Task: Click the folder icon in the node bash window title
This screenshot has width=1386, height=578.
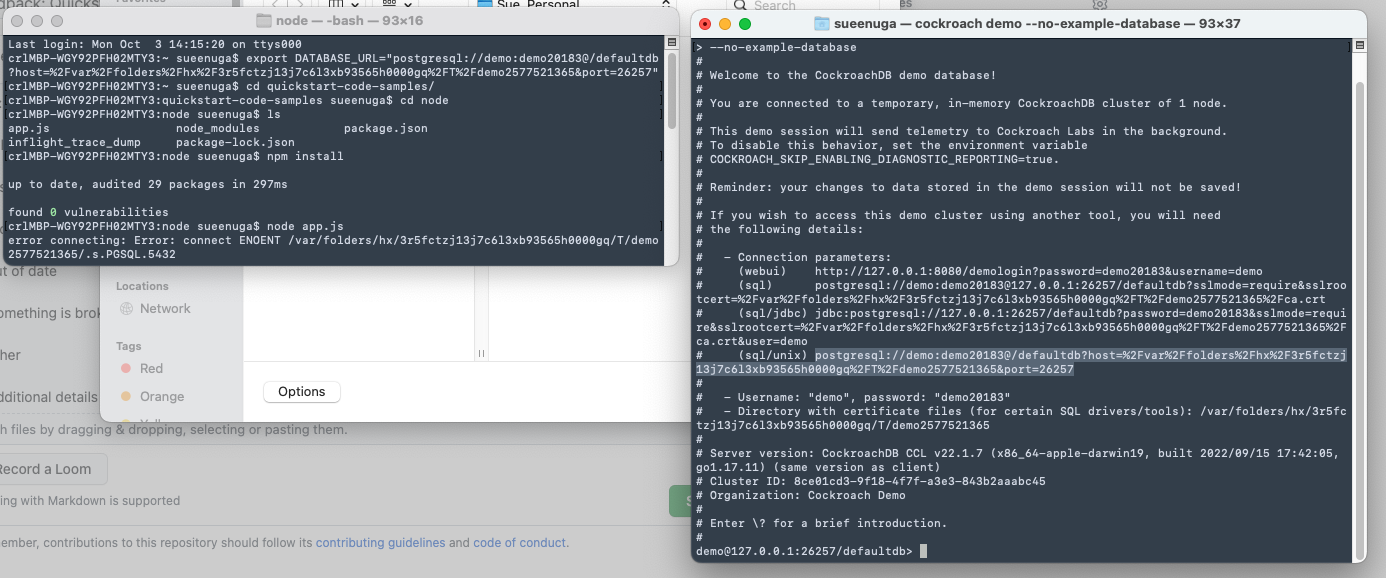Action: [x=264, y=21]
